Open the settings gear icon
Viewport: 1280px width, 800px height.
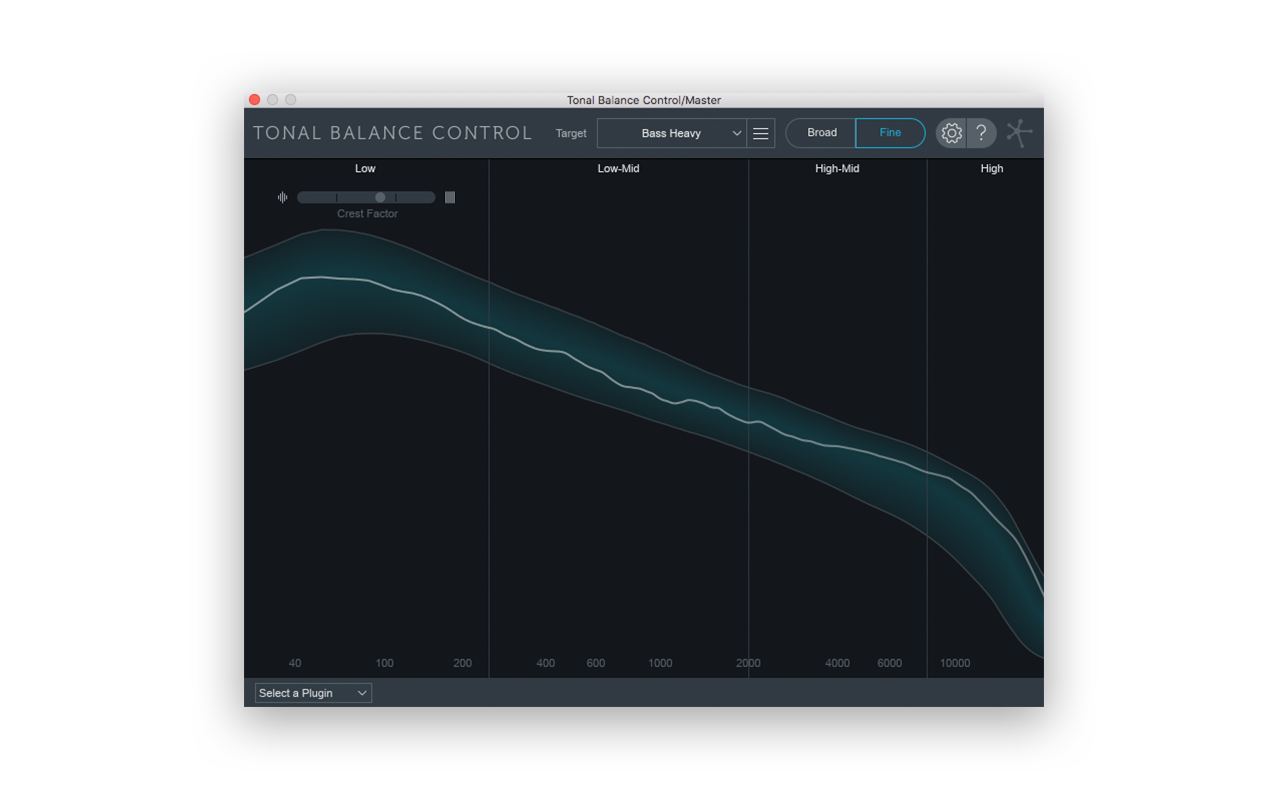(951, 133)
